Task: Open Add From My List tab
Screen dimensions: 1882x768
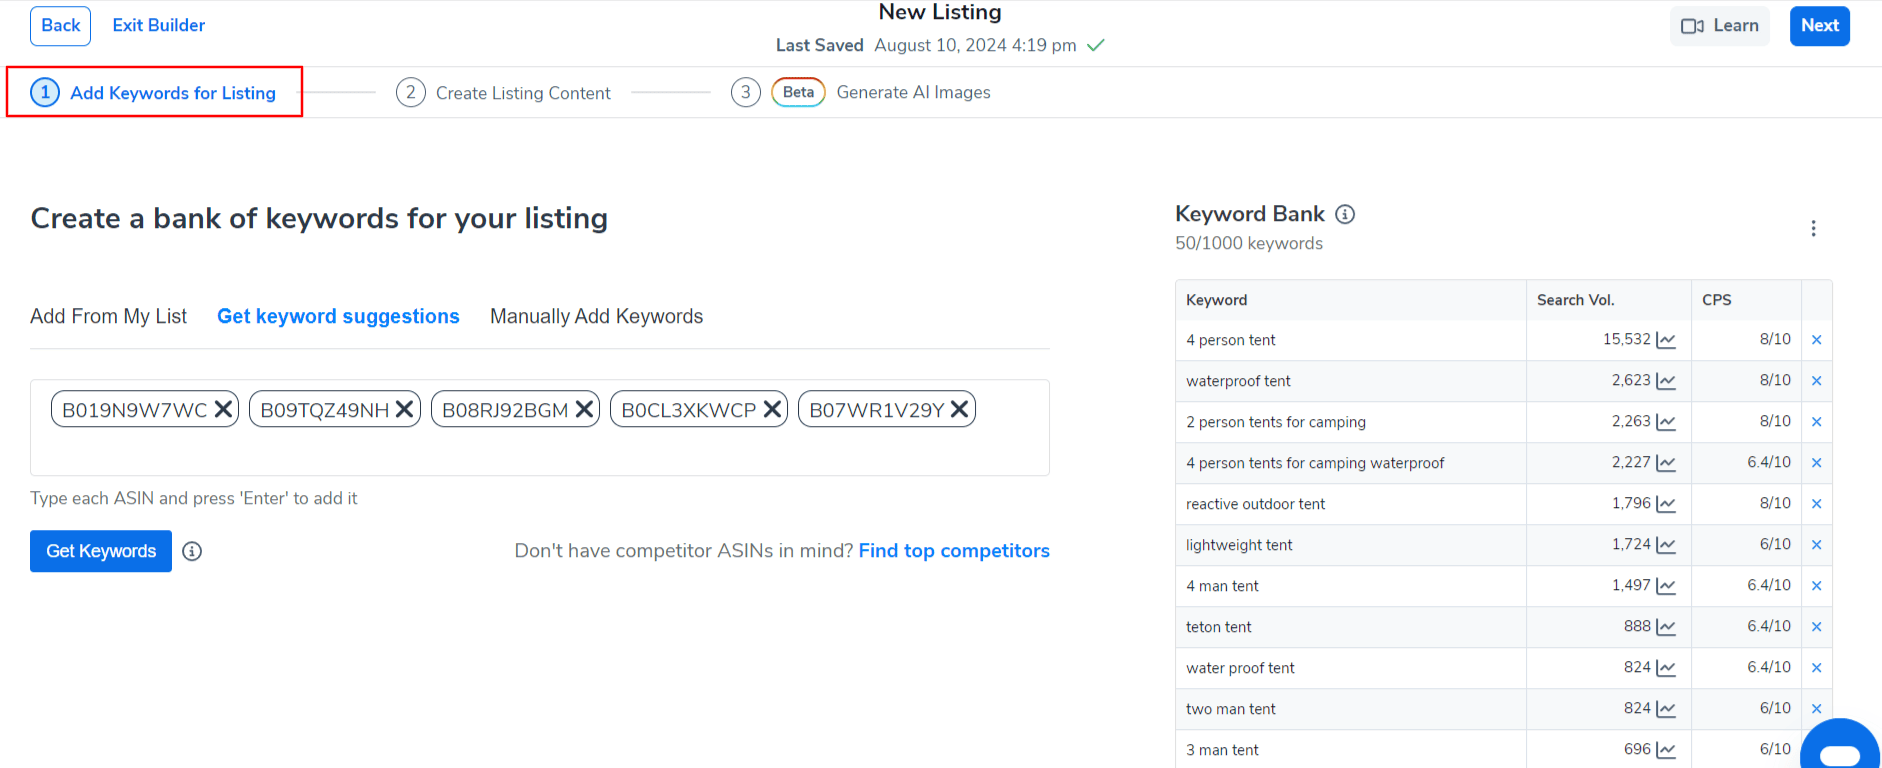Action: [x=108, y=316]
